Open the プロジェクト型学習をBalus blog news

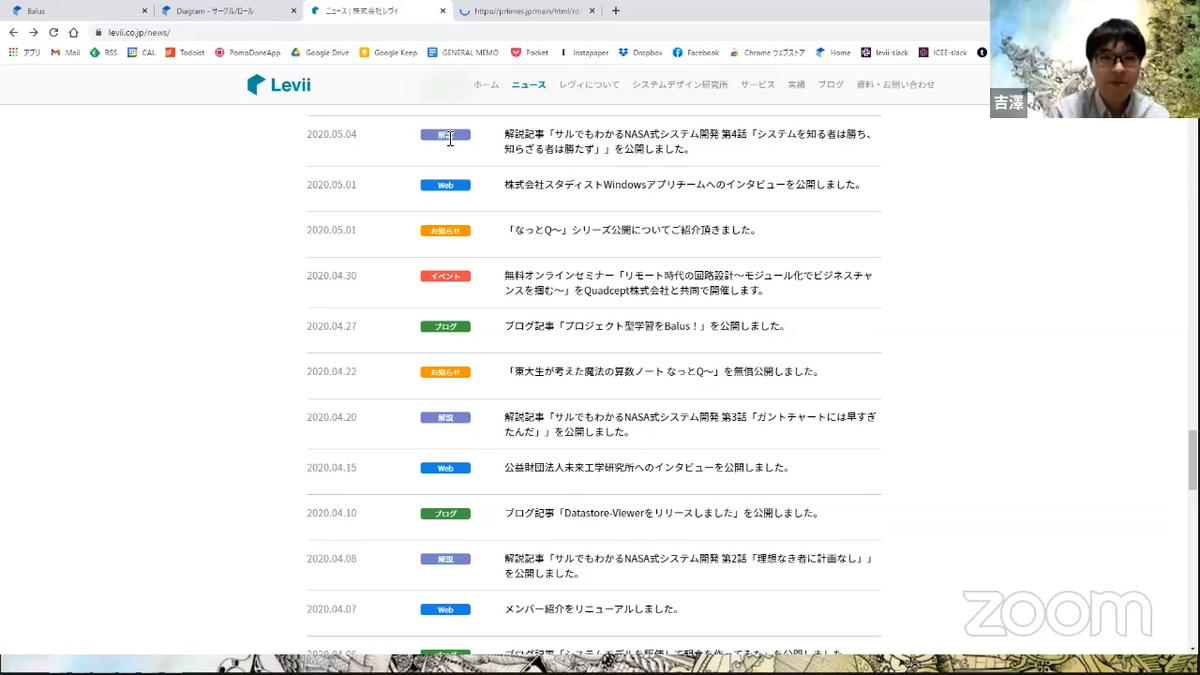tap(645, 326)
